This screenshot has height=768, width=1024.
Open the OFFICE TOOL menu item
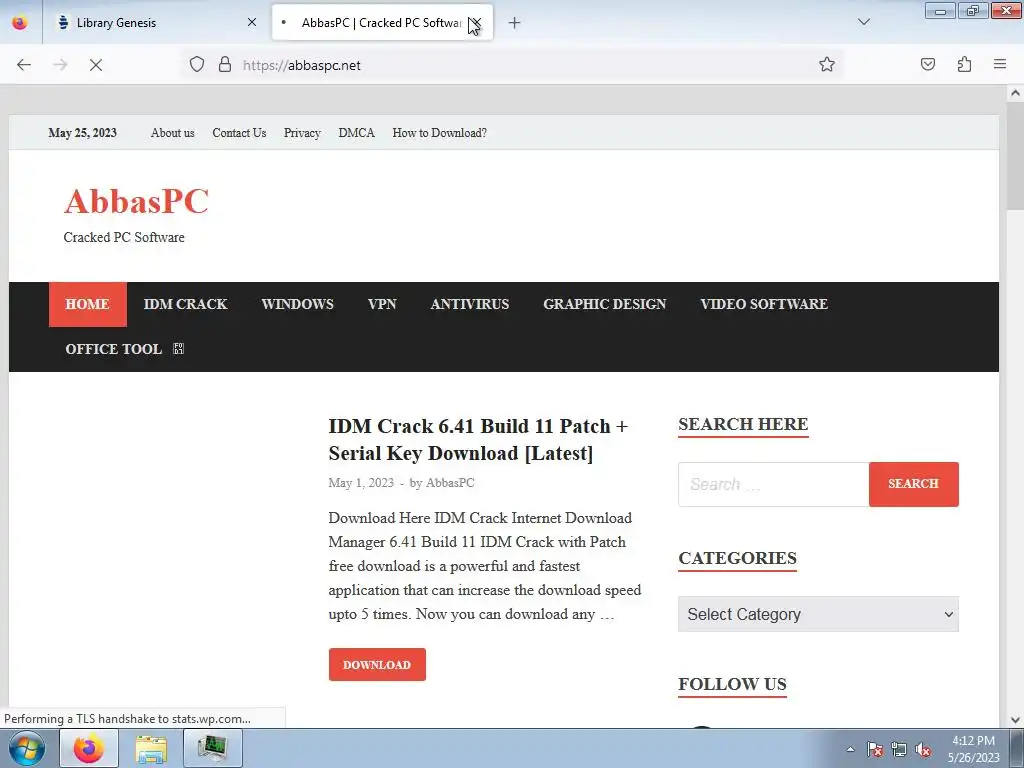(114, 349)
